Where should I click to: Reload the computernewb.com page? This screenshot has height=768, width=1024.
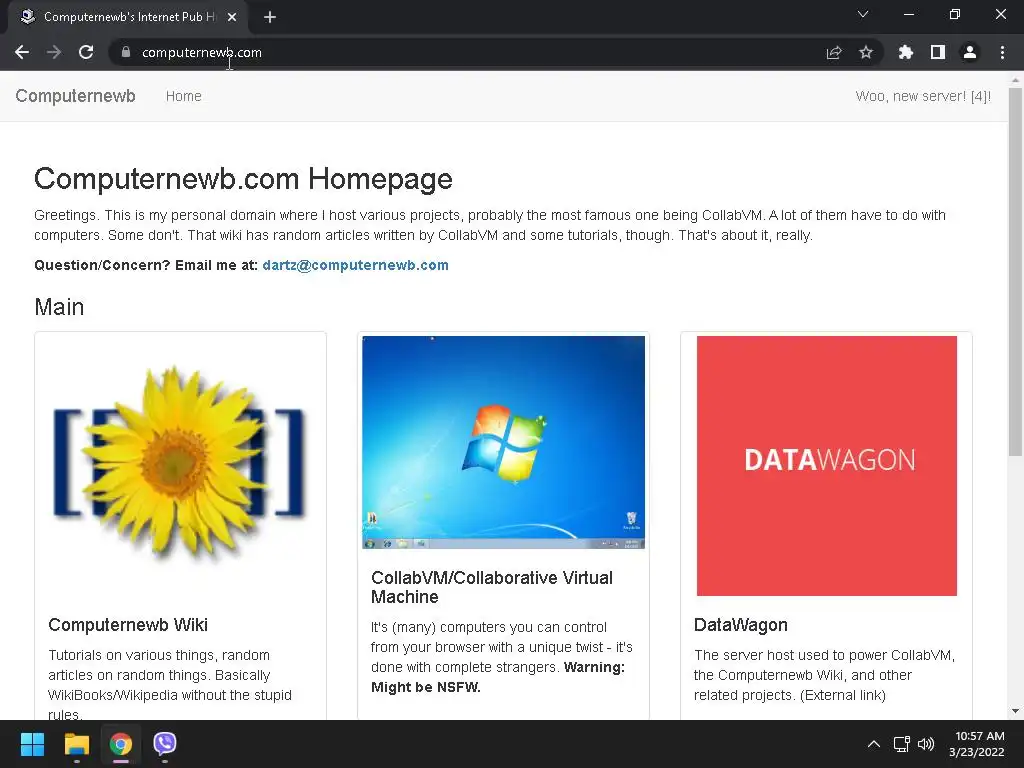pyautogui.click(x=86, y=52)
